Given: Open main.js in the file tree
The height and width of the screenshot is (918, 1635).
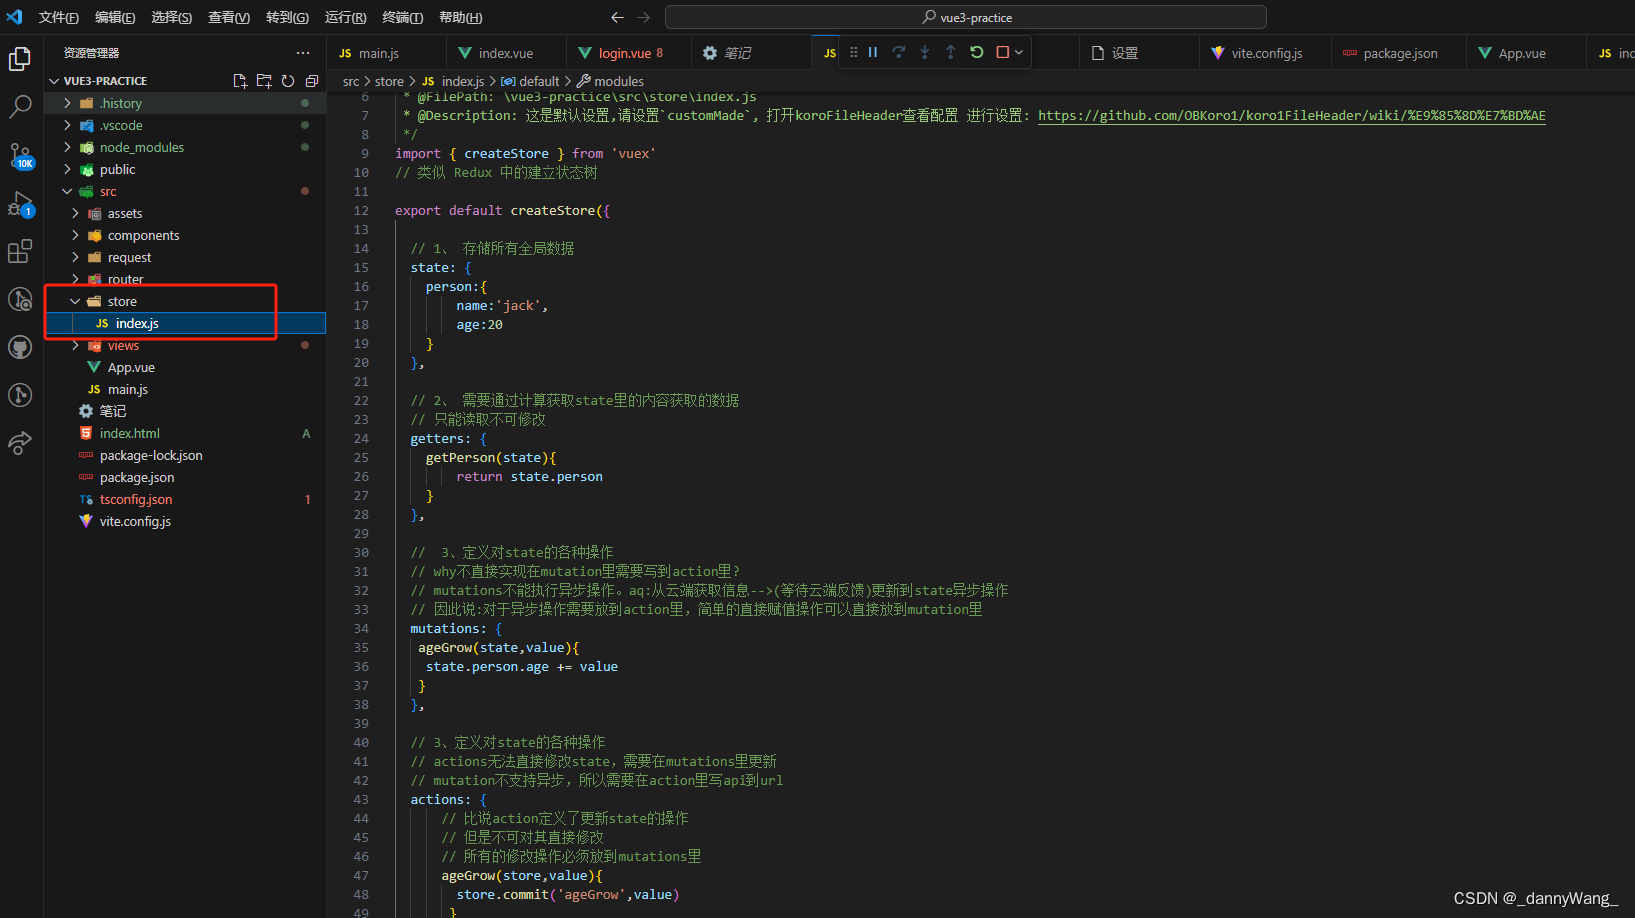Looking at the screenshot, I should coord(185,389).
